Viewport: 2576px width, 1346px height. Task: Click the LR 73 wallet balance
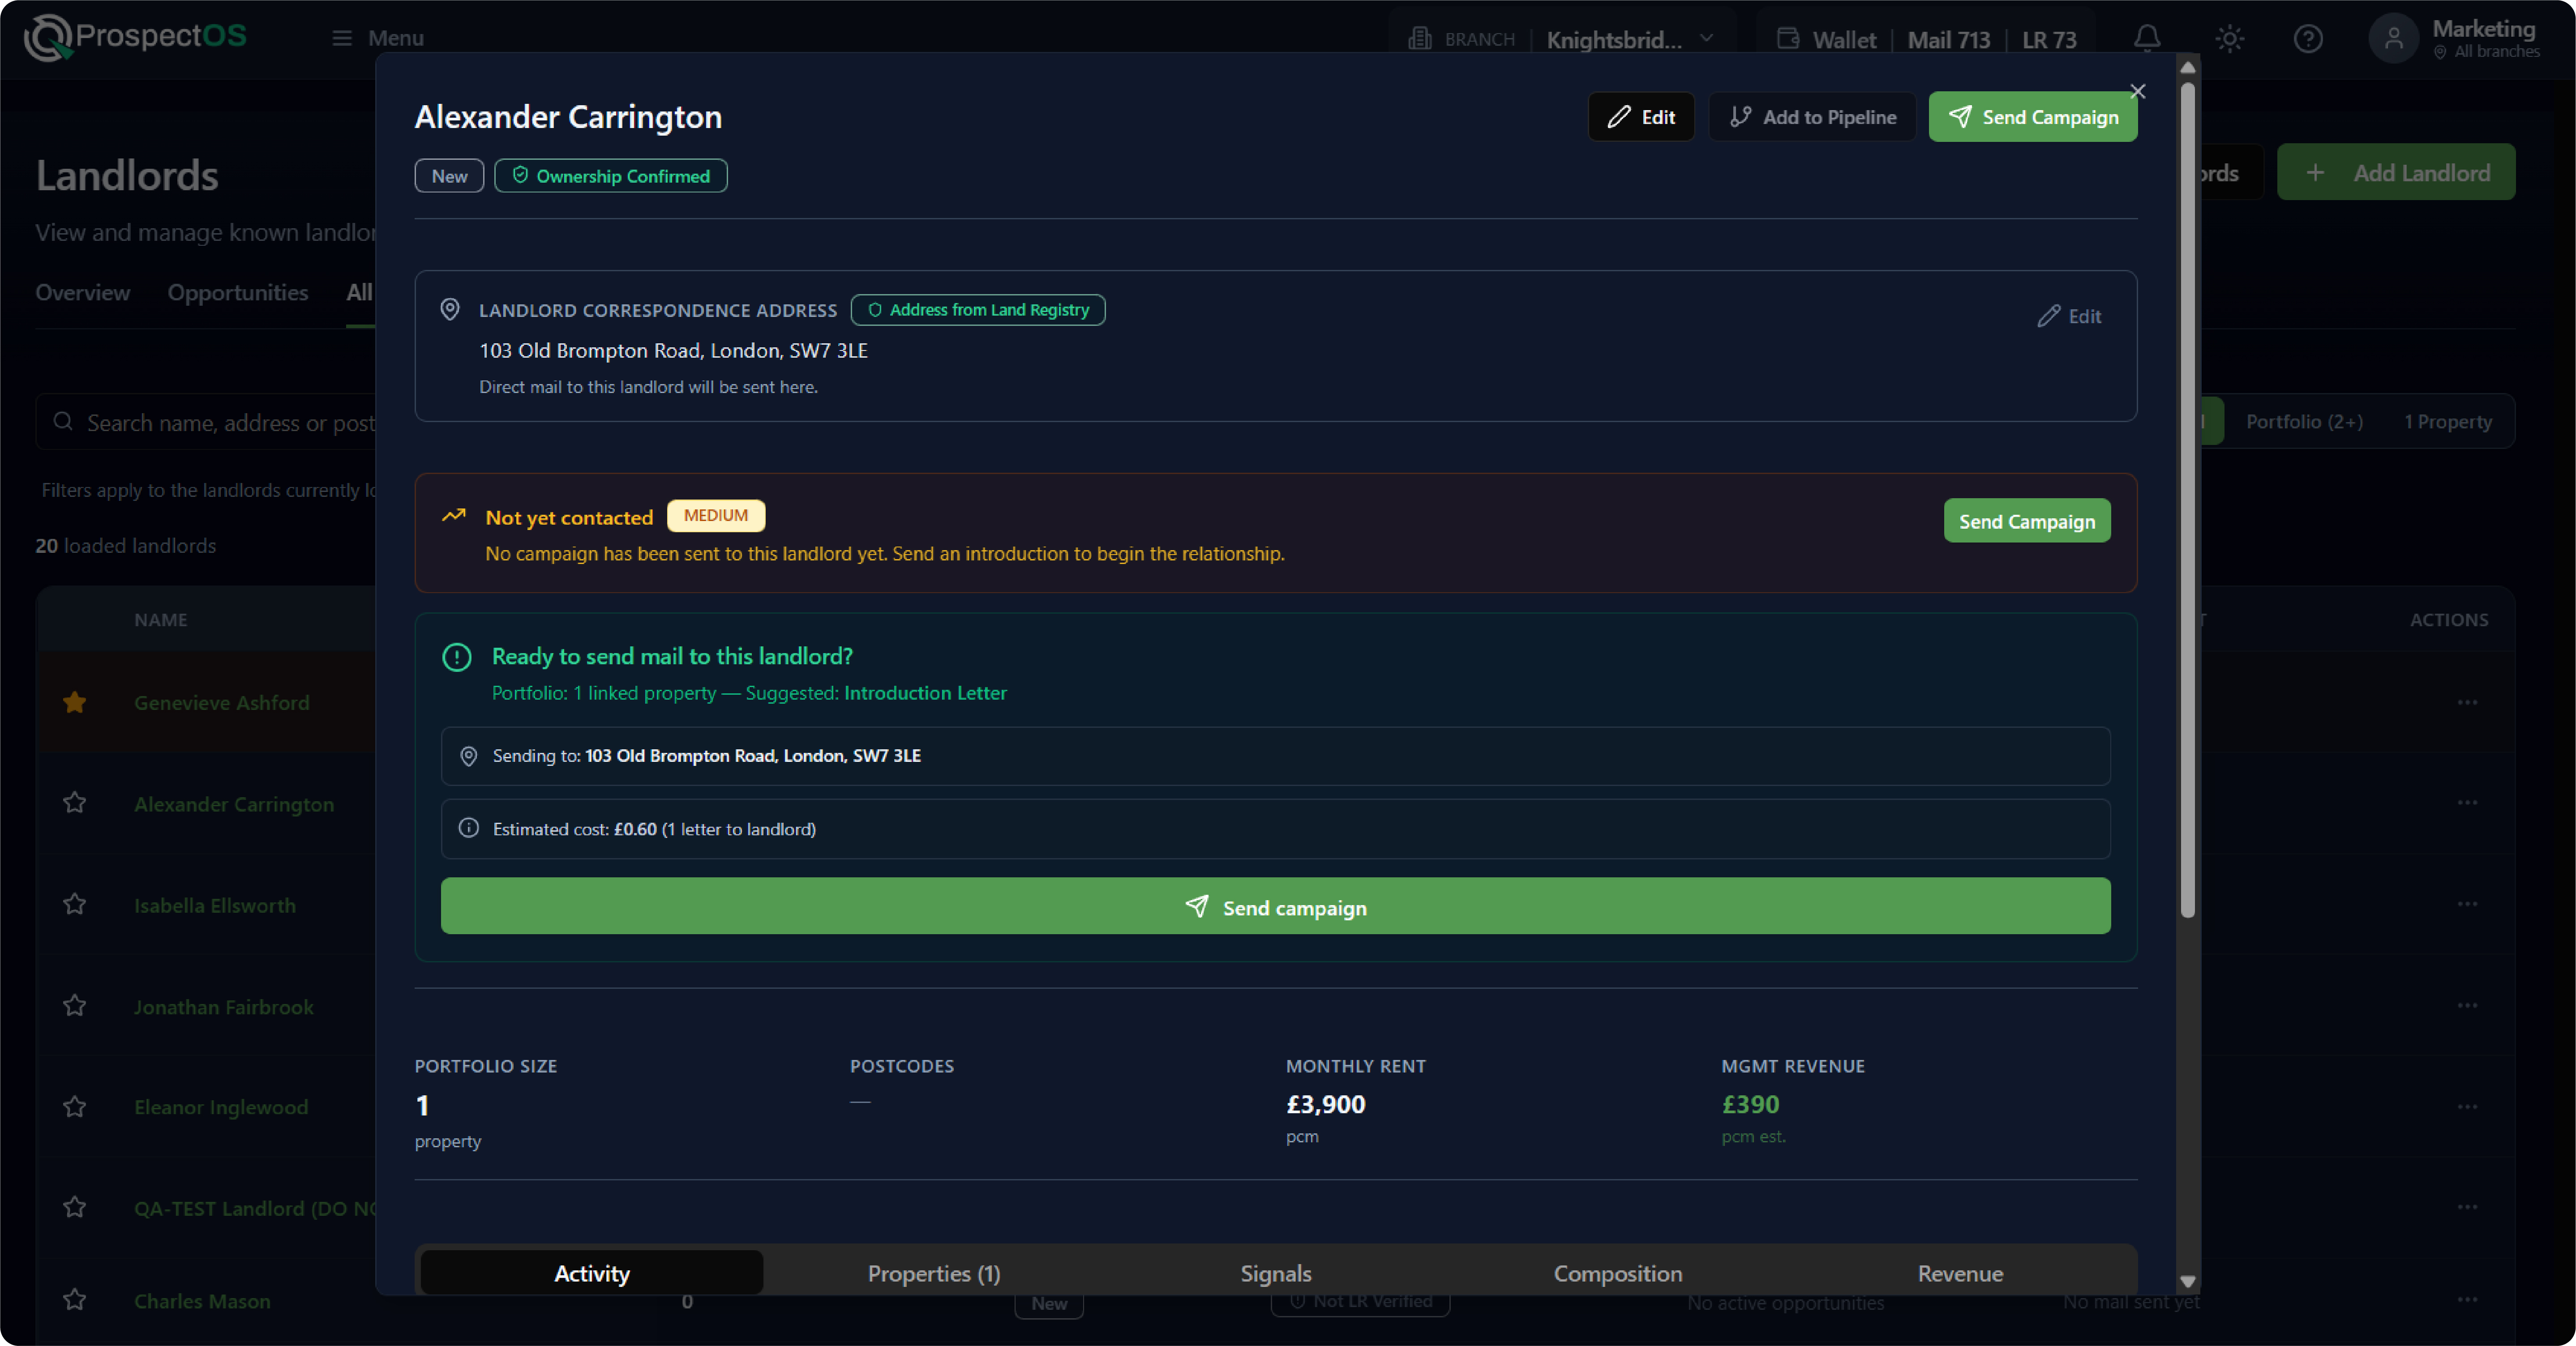point(2049,40)
